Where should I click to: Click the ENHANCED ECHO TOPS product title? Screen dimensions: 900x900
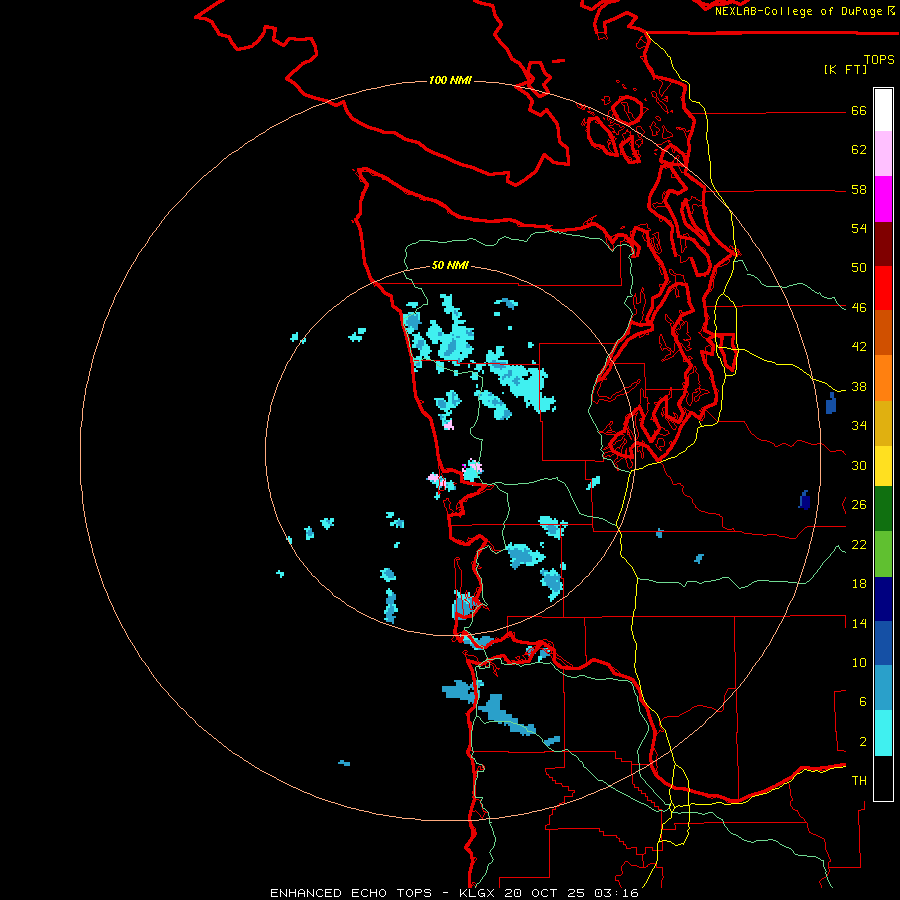coord(351,893)
